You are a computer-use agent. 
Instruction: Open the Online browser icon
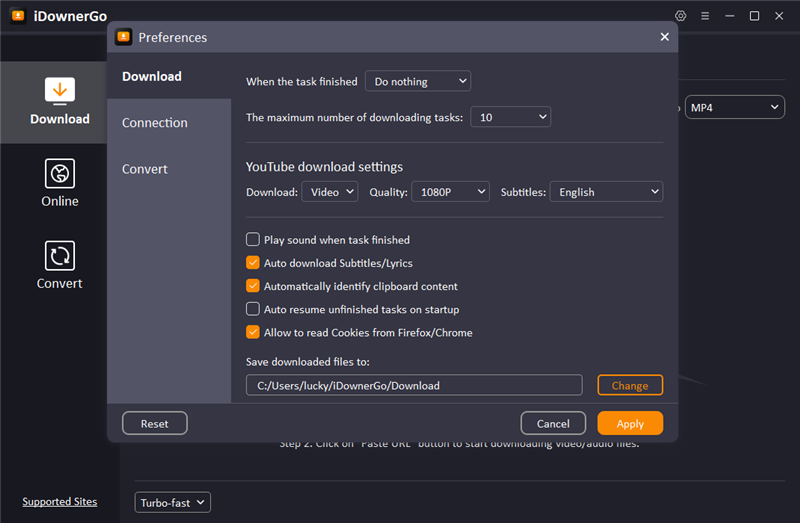pos(60,173)
